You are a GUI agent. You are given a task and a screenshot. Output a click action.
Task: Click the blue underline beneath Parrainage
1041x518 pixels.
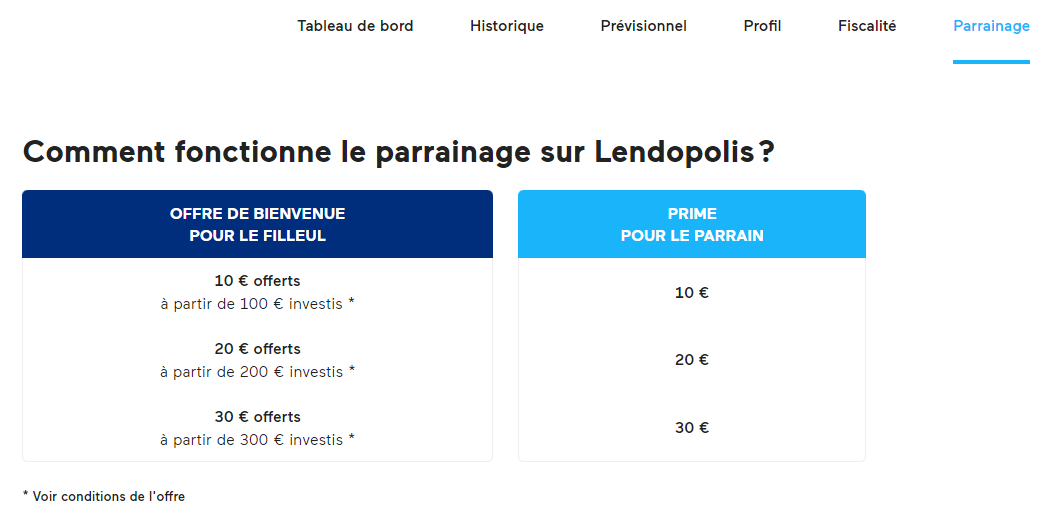tap(991, 62)
